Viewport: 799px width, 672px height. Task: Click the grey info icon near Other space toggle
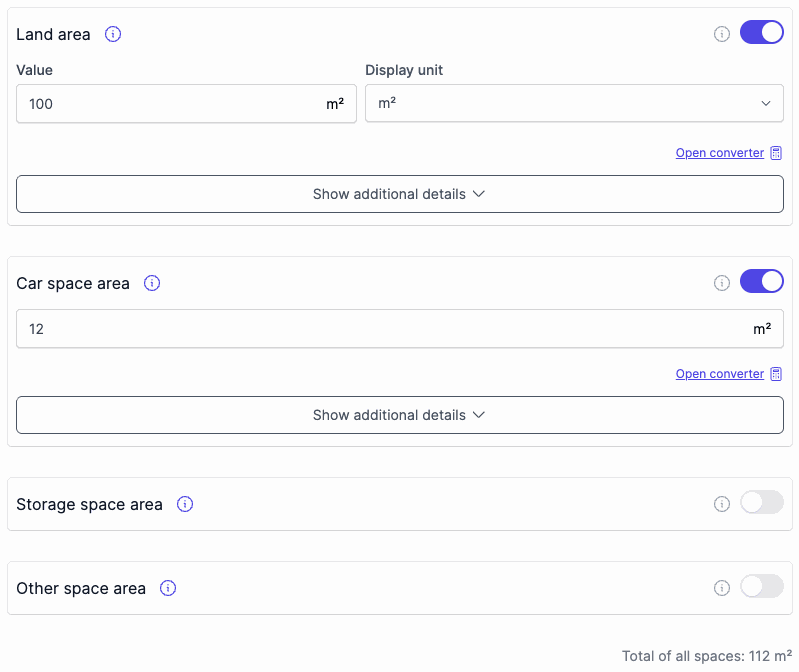click(x=722, y=588)
